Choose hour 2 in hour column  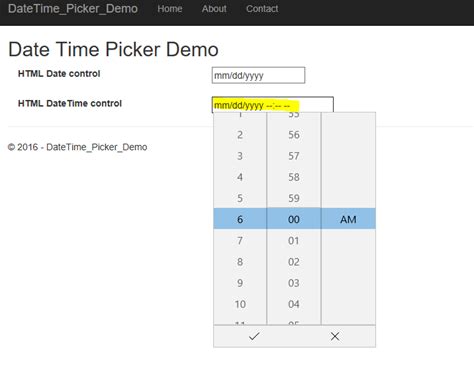point(240,135)
